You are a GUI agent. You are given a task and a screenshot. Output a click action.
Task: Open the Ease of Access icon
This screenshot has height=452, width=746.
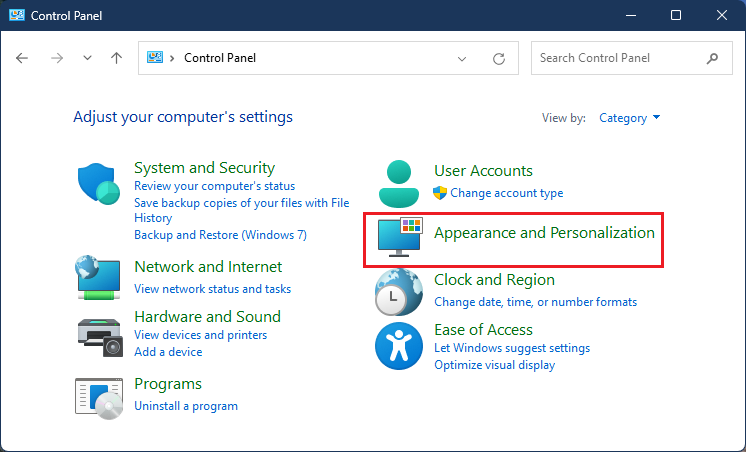coord(399,346)
